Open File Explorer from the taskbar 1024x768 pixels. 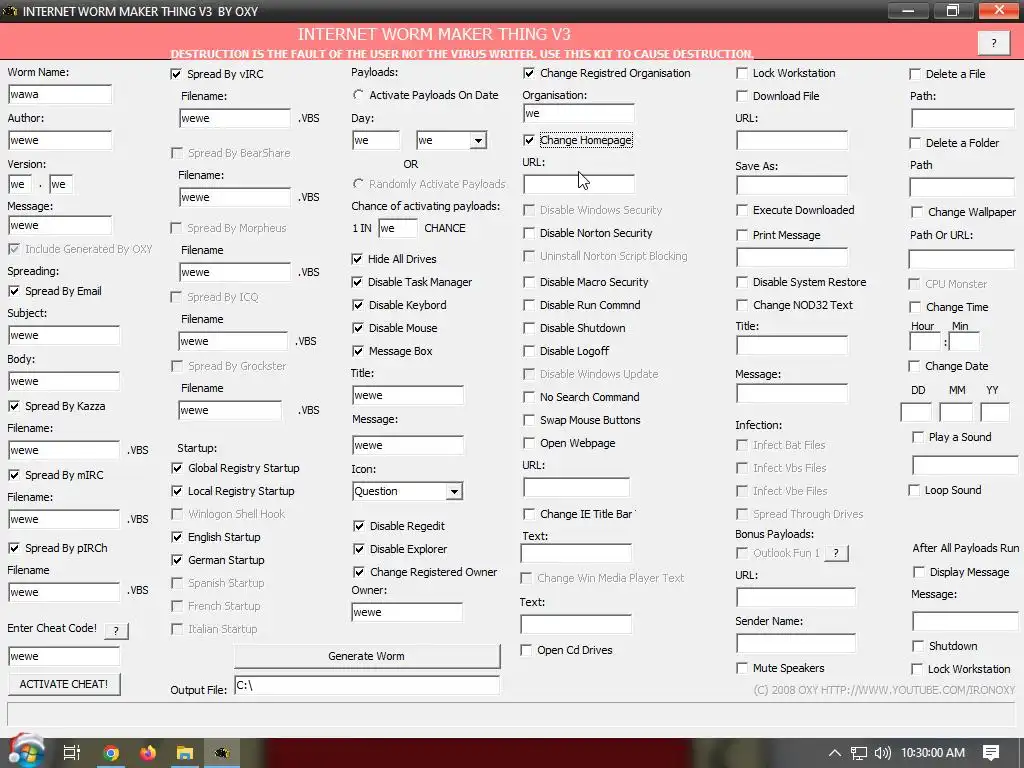pyautogui.click(x=185, y=753)
